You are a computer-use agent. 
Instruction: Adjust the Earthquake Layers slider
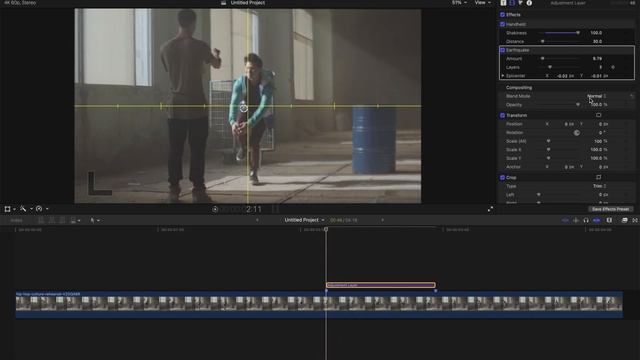pyautogui.click(x=550, y=67)
